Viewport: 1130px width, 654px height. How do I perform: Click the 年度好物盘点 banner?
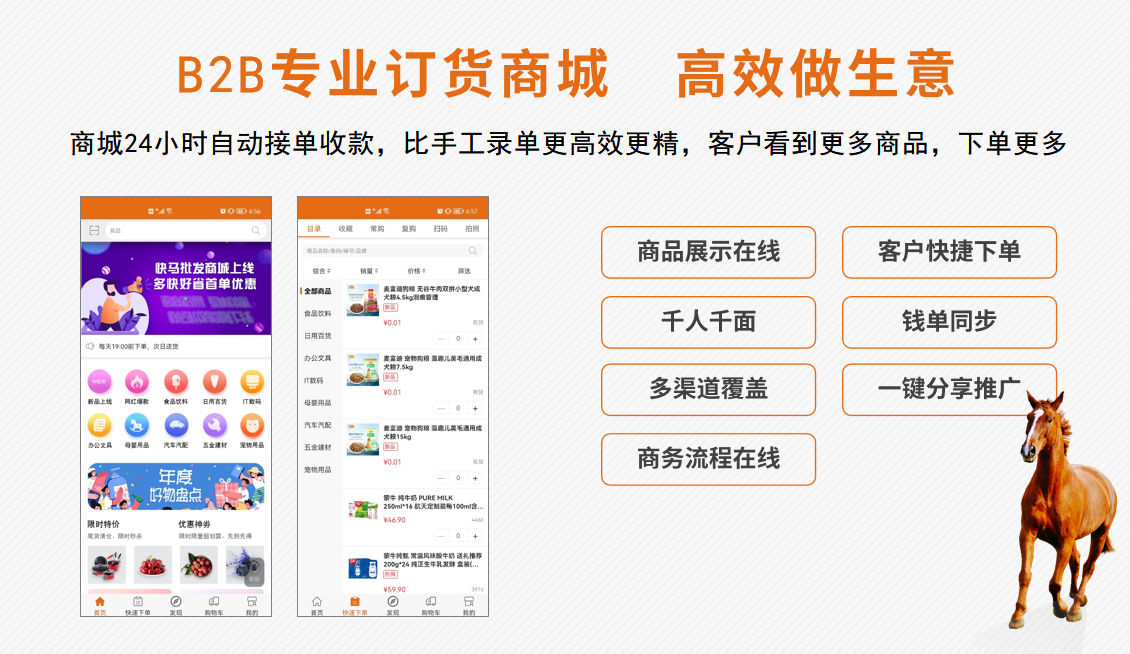pos(176,486)
